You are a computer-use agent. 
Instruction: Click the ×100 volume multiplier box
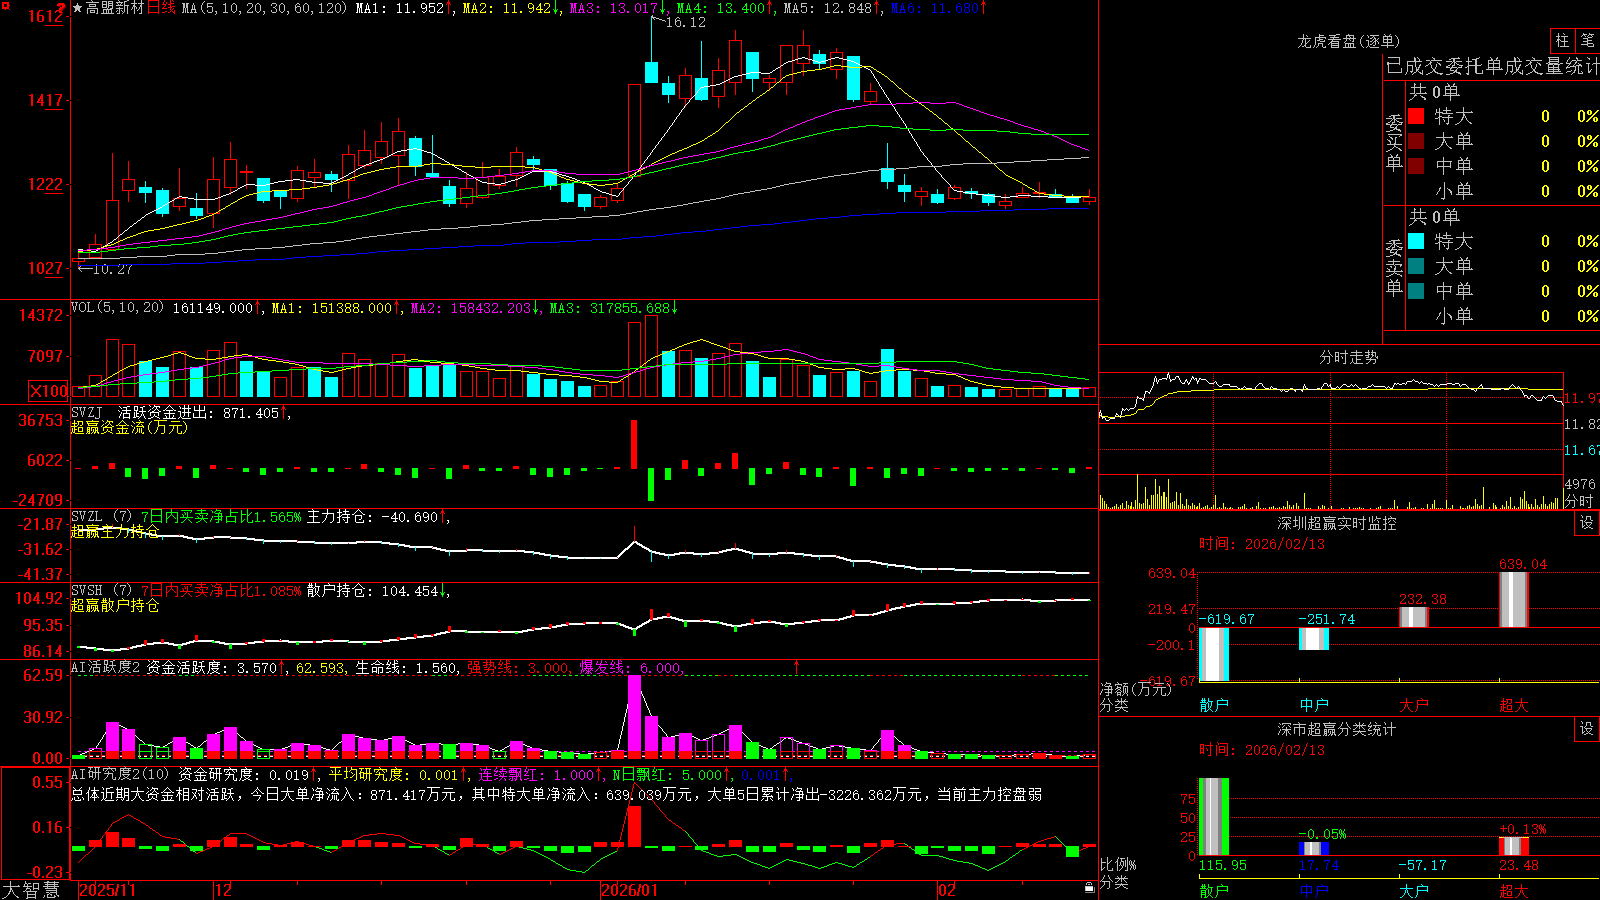tap(49, 391)
